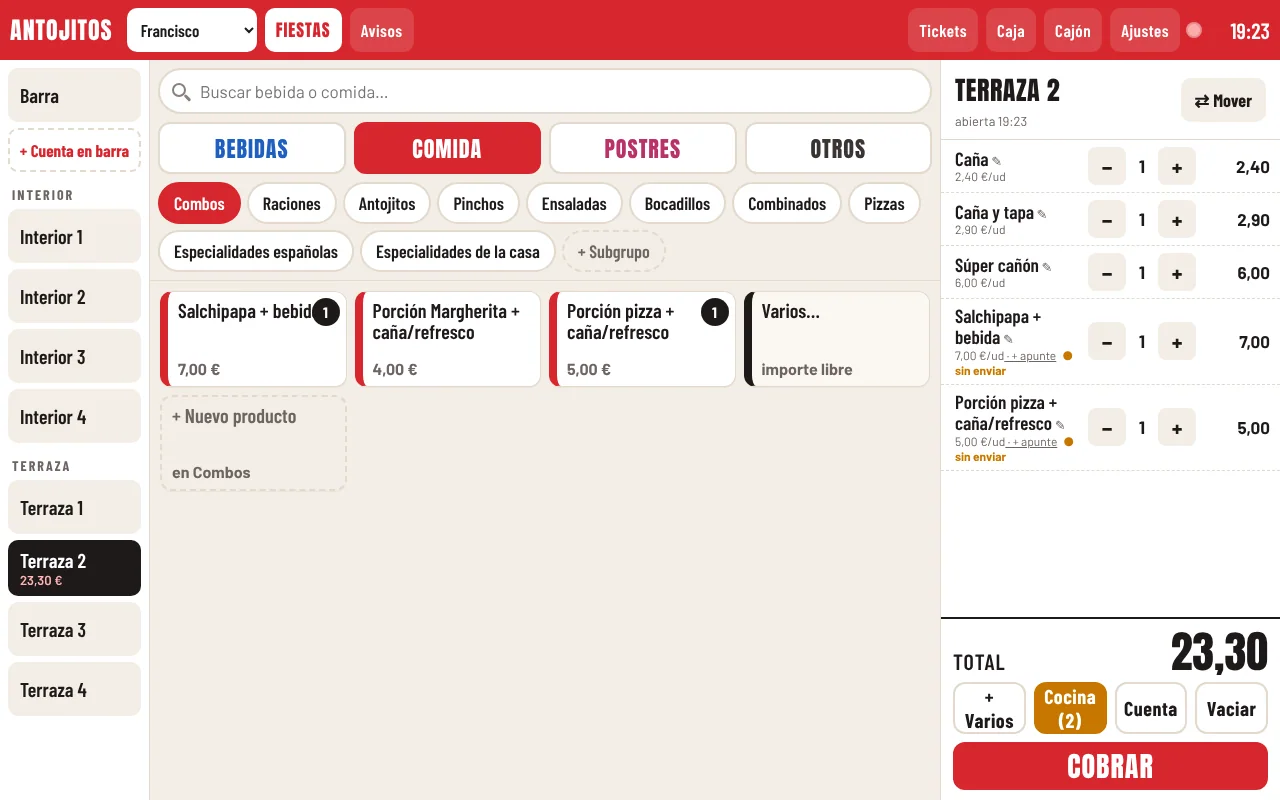Screen dimensions: 1280x800
Task: Add a new subgroup with + Subgrupo
Action: pyautogui.click(x=614, y=252)
